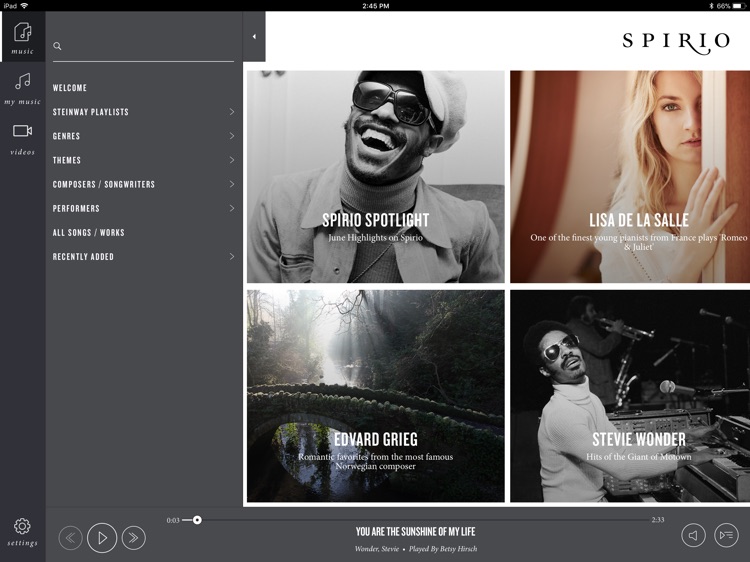Open Steinway Playlists menu item

click(143, 112)
